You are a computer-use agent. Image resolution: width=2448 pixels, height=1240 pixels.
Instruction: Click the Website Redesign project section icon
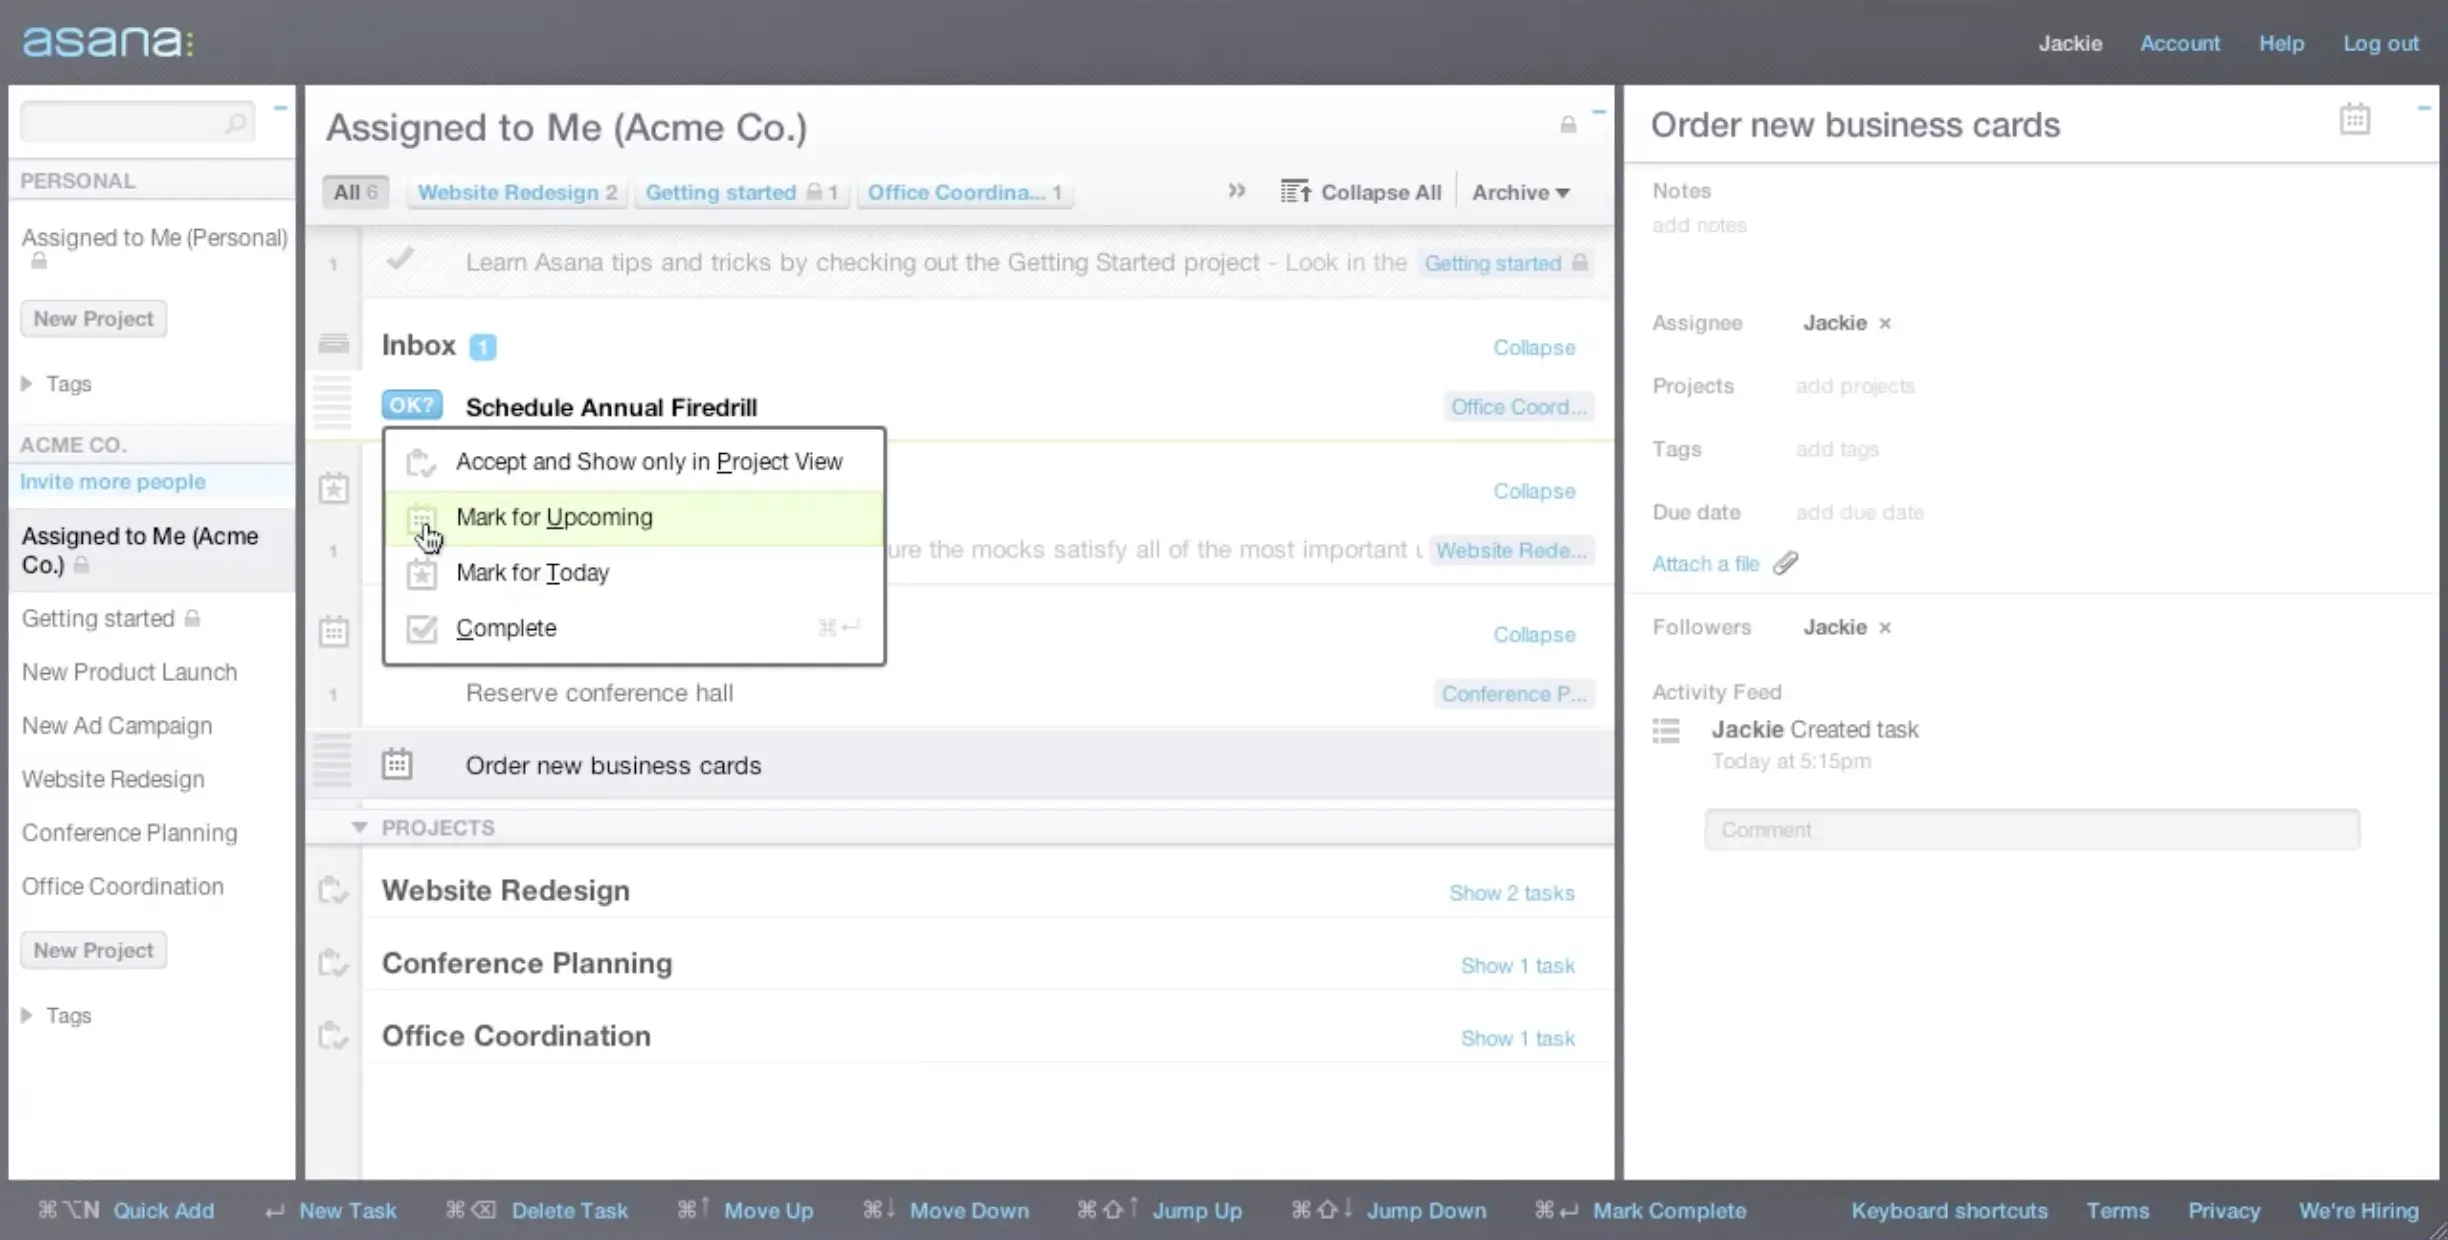[333, 890]
